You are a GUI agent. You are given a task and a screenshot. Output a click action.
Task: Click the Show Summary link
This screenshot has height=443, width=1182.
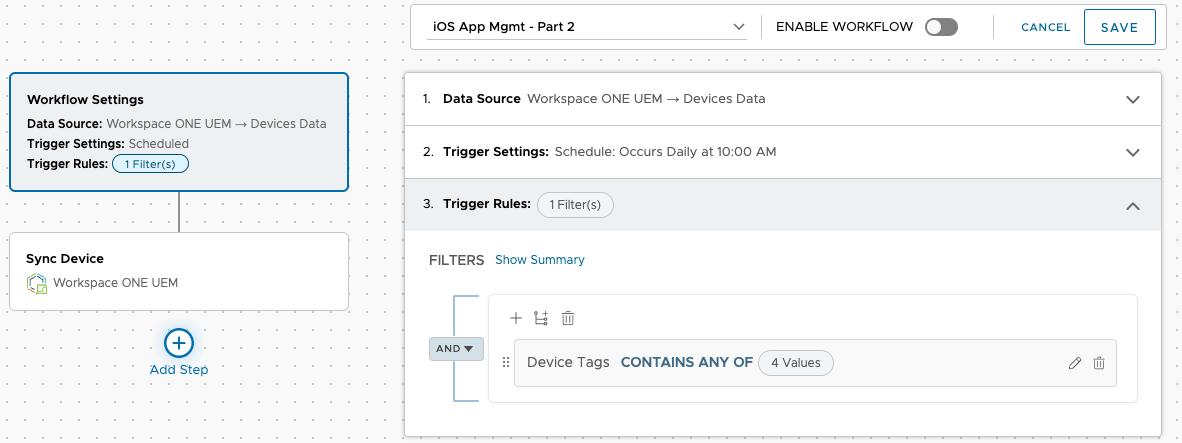click(x=540, y=260)
